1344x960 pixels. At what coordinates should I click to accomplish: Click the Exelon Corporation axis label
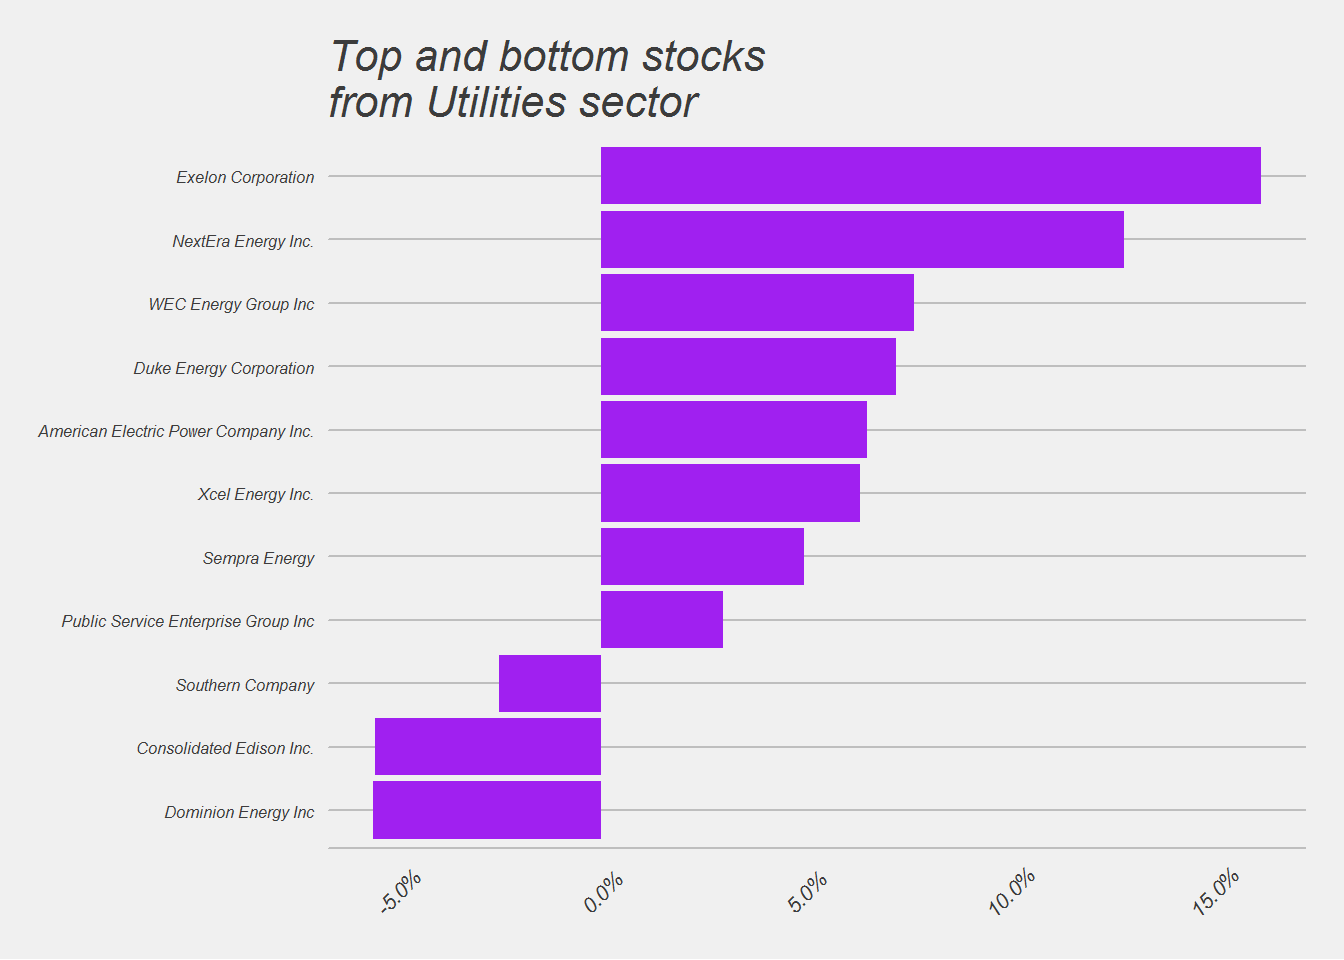click(245, 177)
